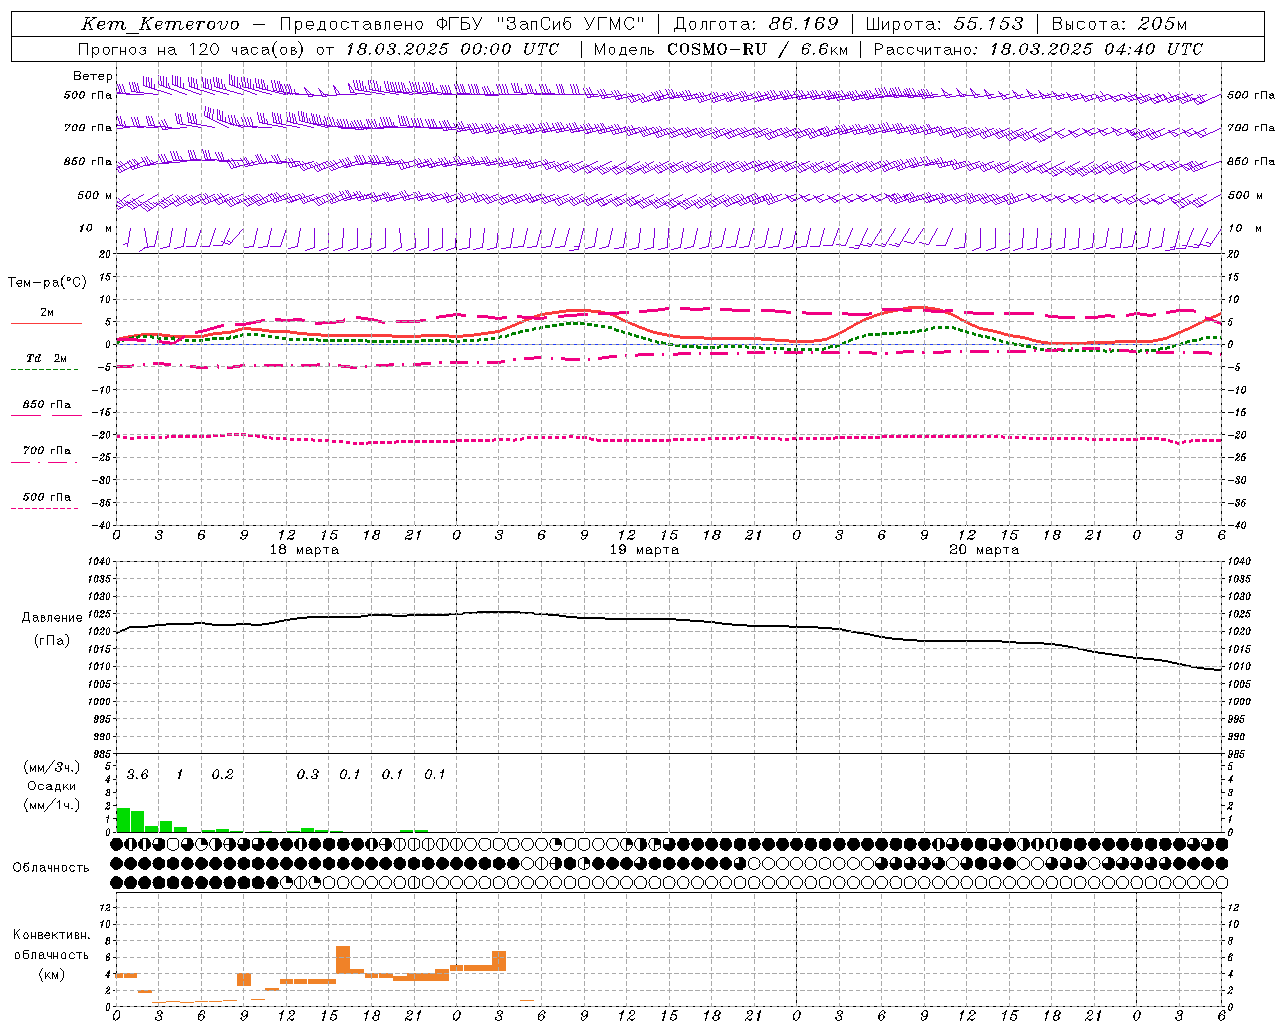Select the 'Предоставлено ФГБУ "ЗапСиб УГМС"' provider text
This screenshot has width=1280, height=1024.
pos(463,24)
